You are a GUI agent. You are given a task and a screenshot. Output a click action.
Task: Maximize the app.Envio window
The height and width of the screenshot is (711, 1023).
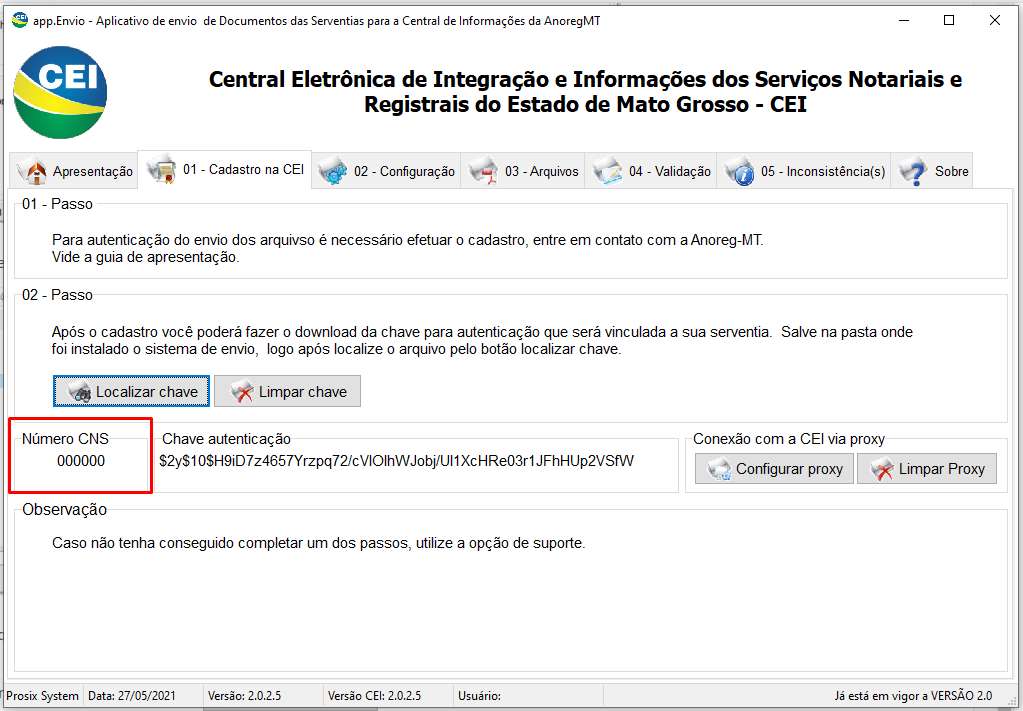(x=949, y=20)
